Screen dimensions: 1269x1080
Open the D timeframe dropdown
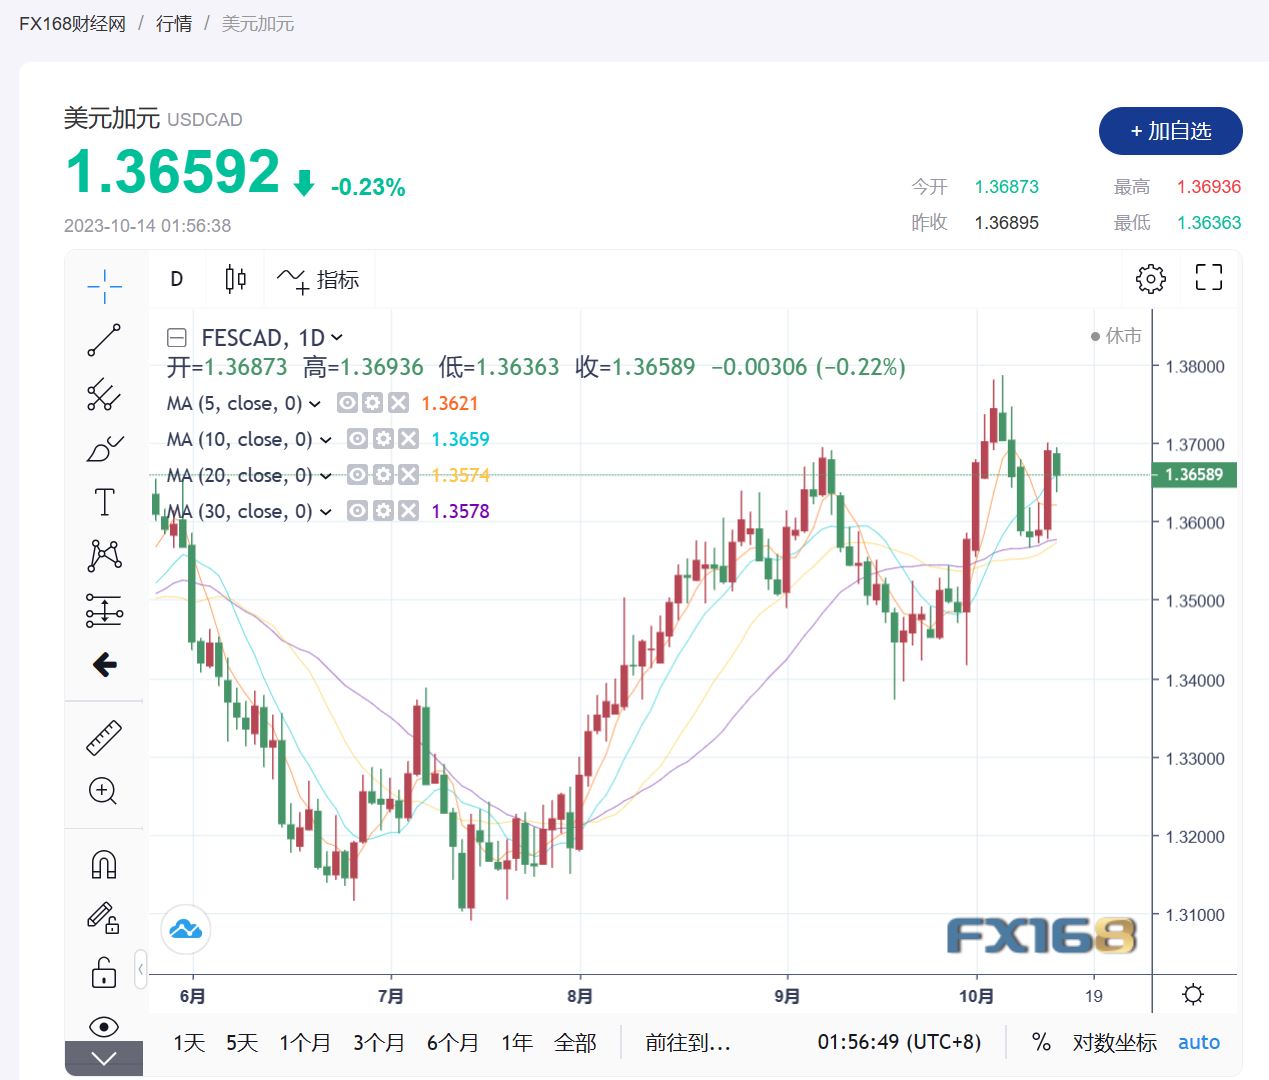tap(176, 280)
